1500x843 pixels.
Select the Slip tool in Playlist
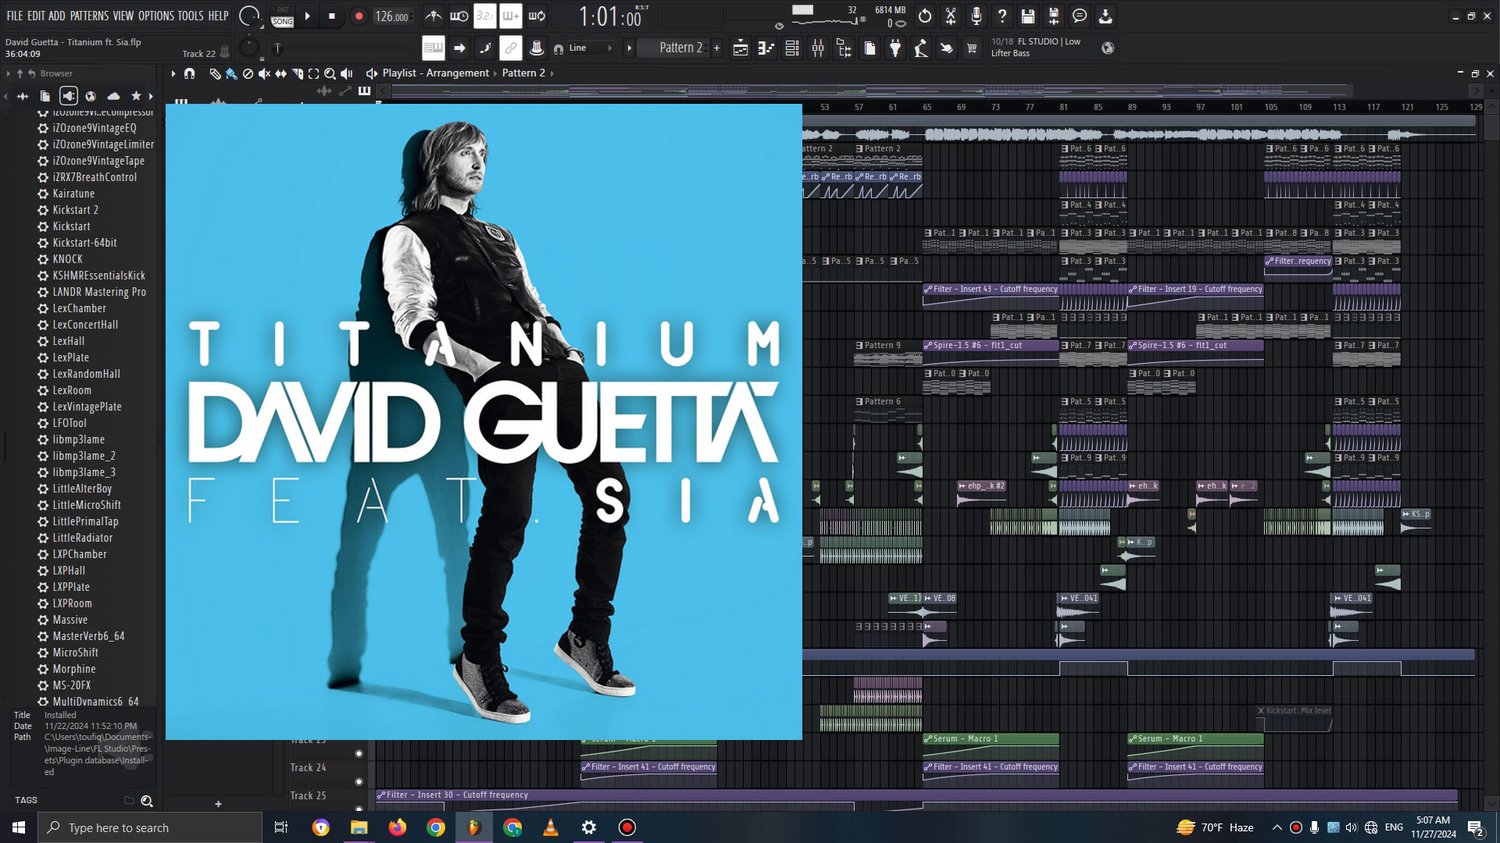[281, 73]
